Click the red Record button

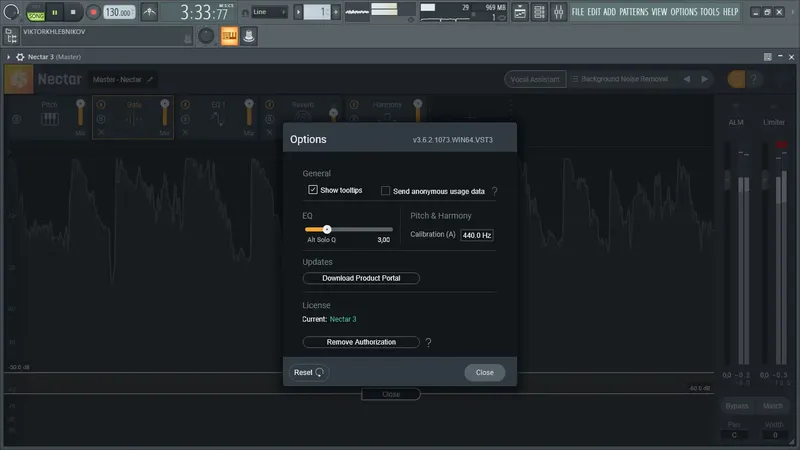[x=93, y=12]
